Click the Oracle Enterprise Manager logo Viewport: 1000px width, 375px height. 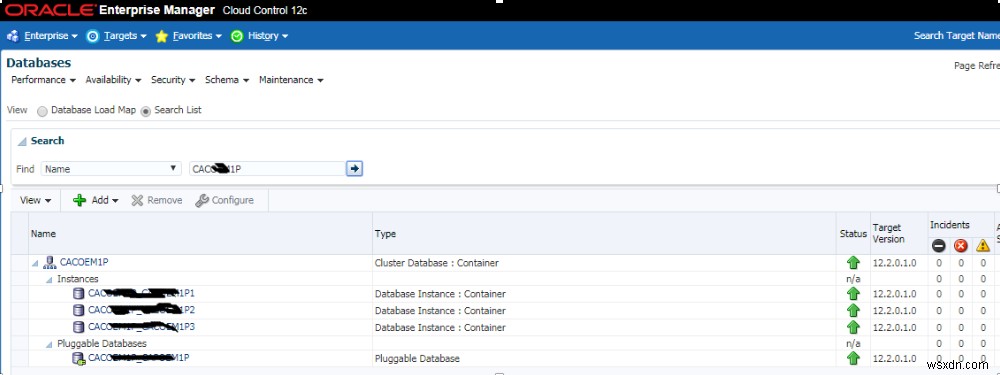click(110, 10)
